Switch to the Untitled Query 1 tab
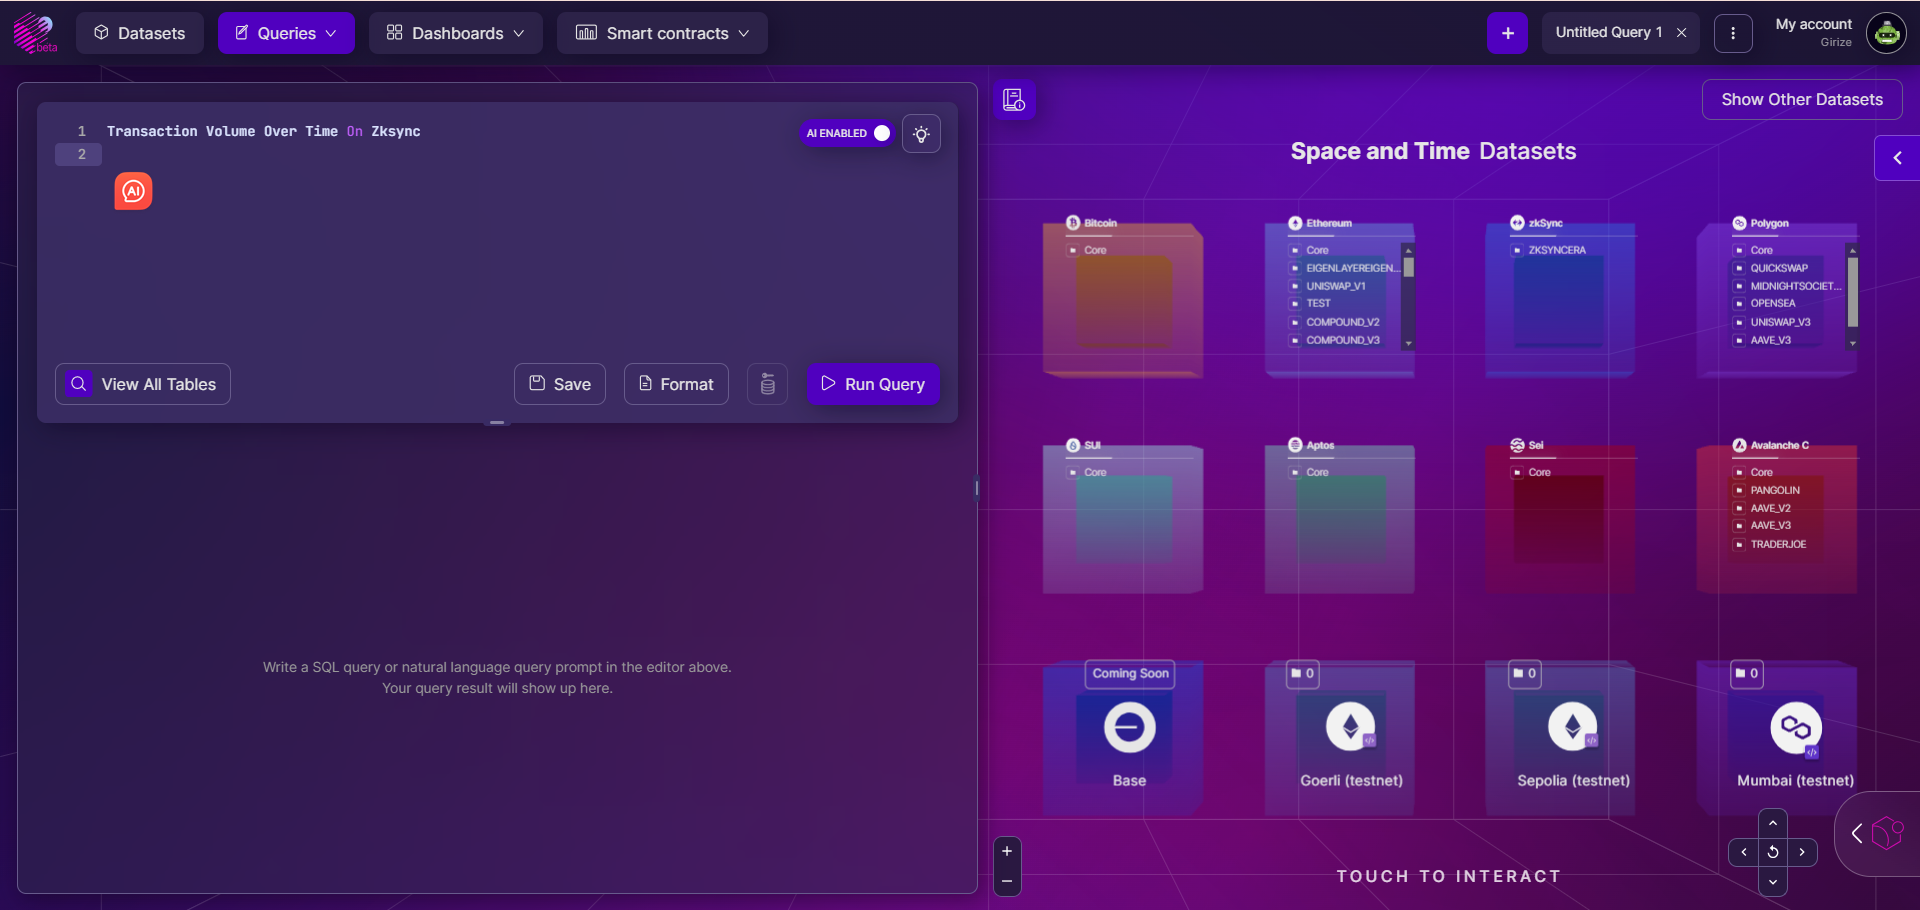1920x910 pixels. [1608, 32]
